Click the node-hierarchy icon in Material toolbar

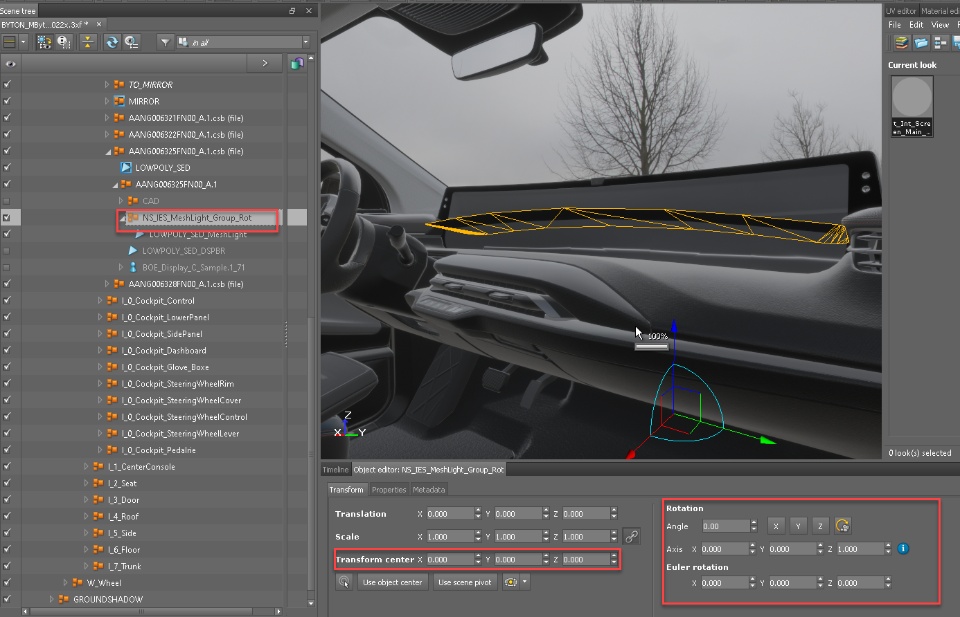tap(940, 43)
